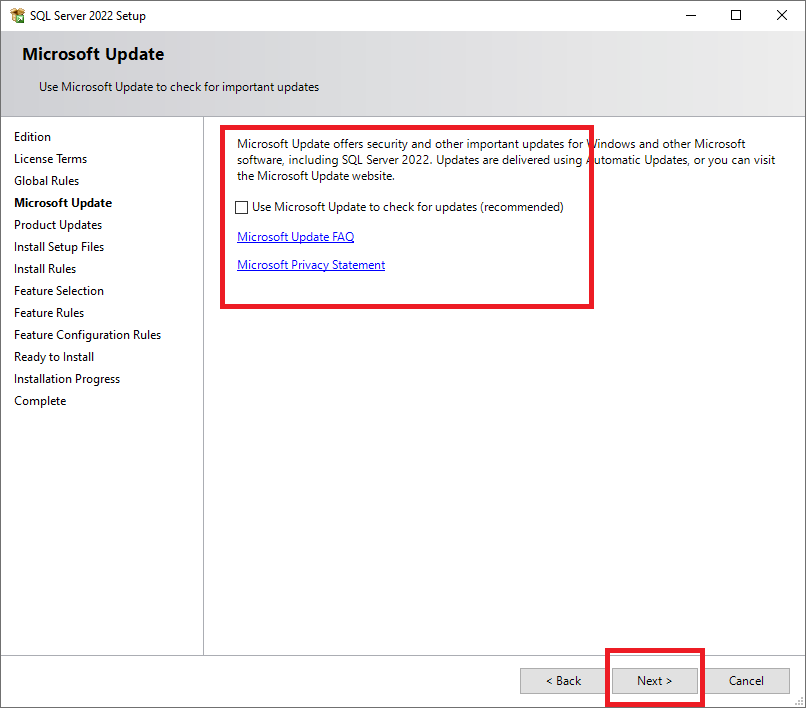This screenshot has width=806, height=708.
Task: Maximize the setup window
Action: pos(736,15)
